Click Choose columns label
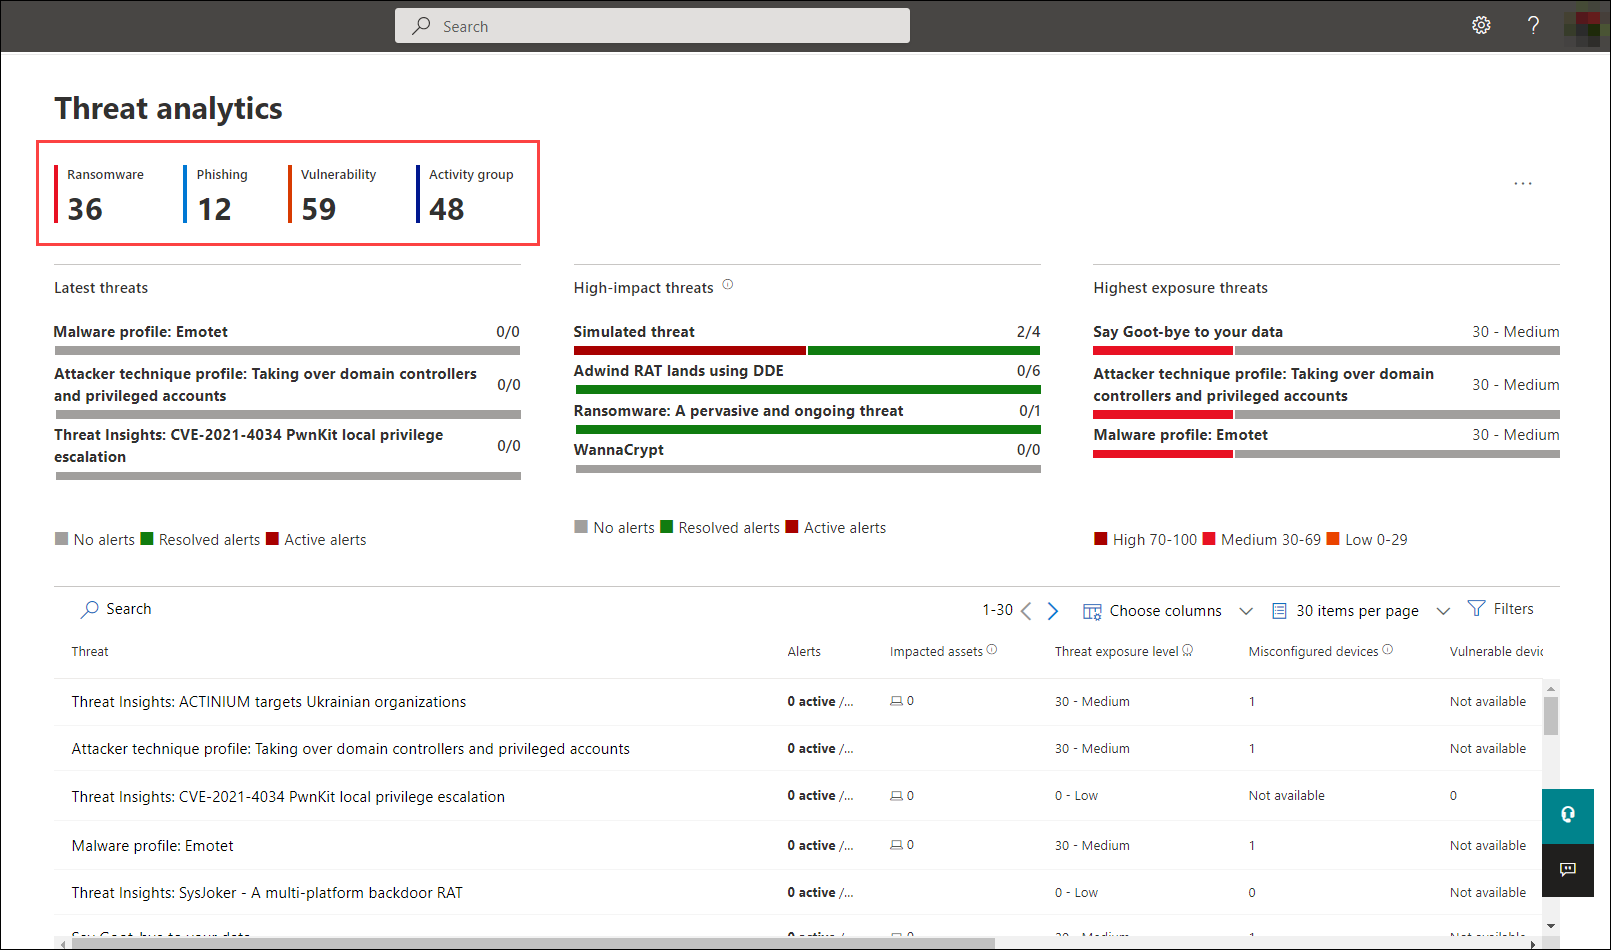 pos(1165,611)
